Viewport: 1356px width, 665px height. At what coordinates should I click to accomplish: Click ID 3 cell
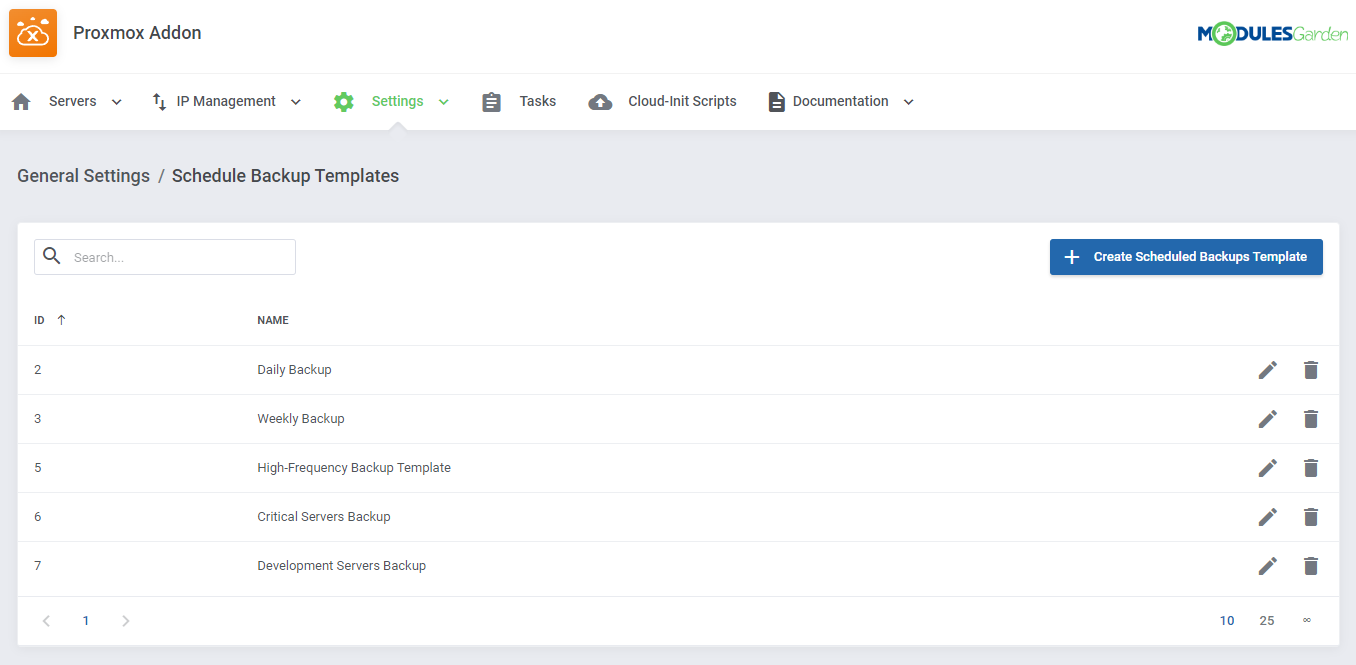pos(38,419)
